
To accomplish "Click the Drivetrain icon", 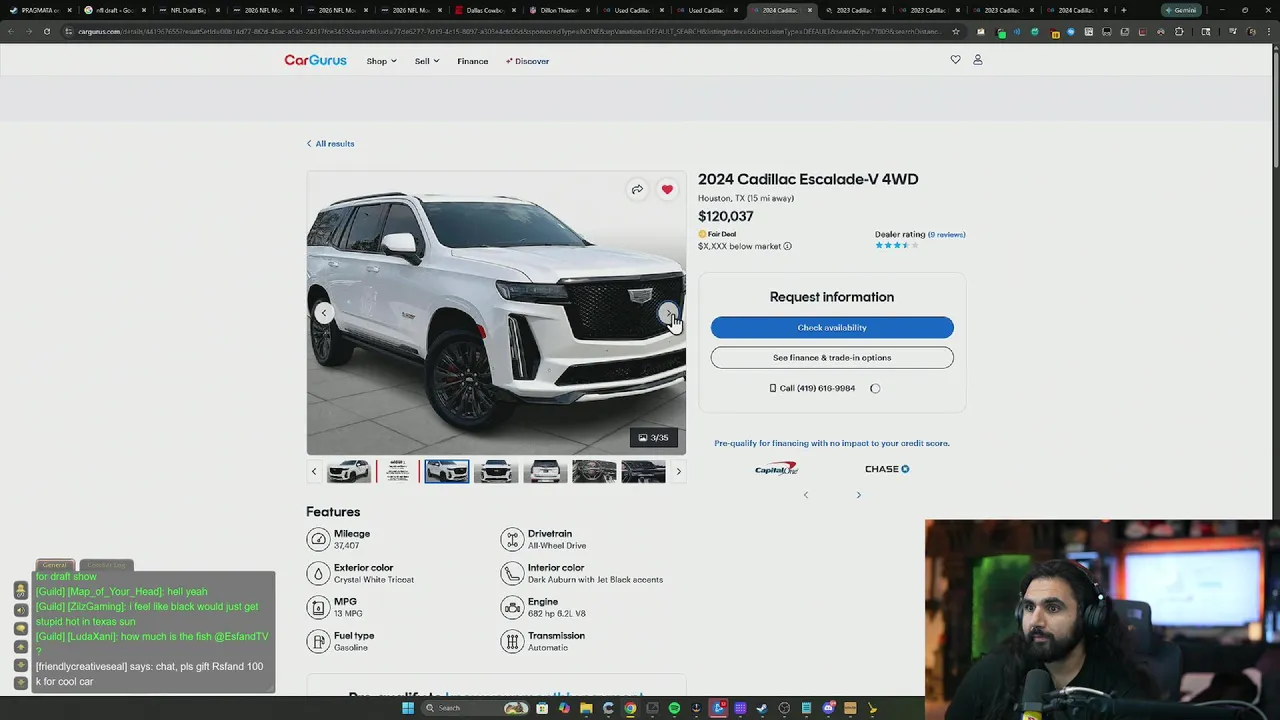I will [x=512, y=540].
